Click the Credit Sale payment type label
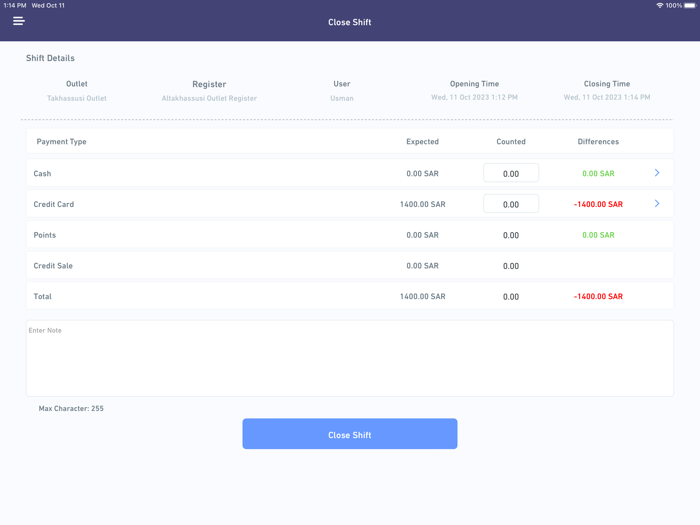700x525 pixels. click(x=53, y=266)
